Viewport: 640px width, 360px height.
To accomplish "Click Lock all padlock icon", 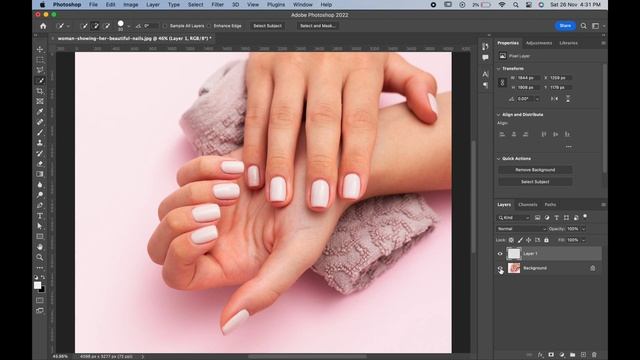I will coord(546,240).
